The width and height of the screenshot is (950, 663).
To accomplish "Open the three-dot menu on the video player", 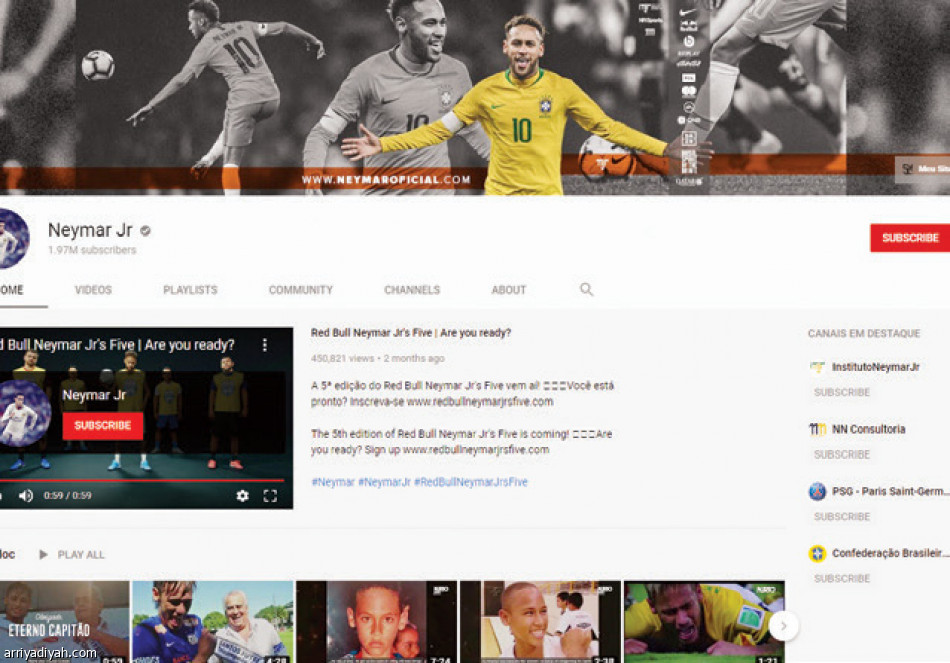I will [265, 345].
